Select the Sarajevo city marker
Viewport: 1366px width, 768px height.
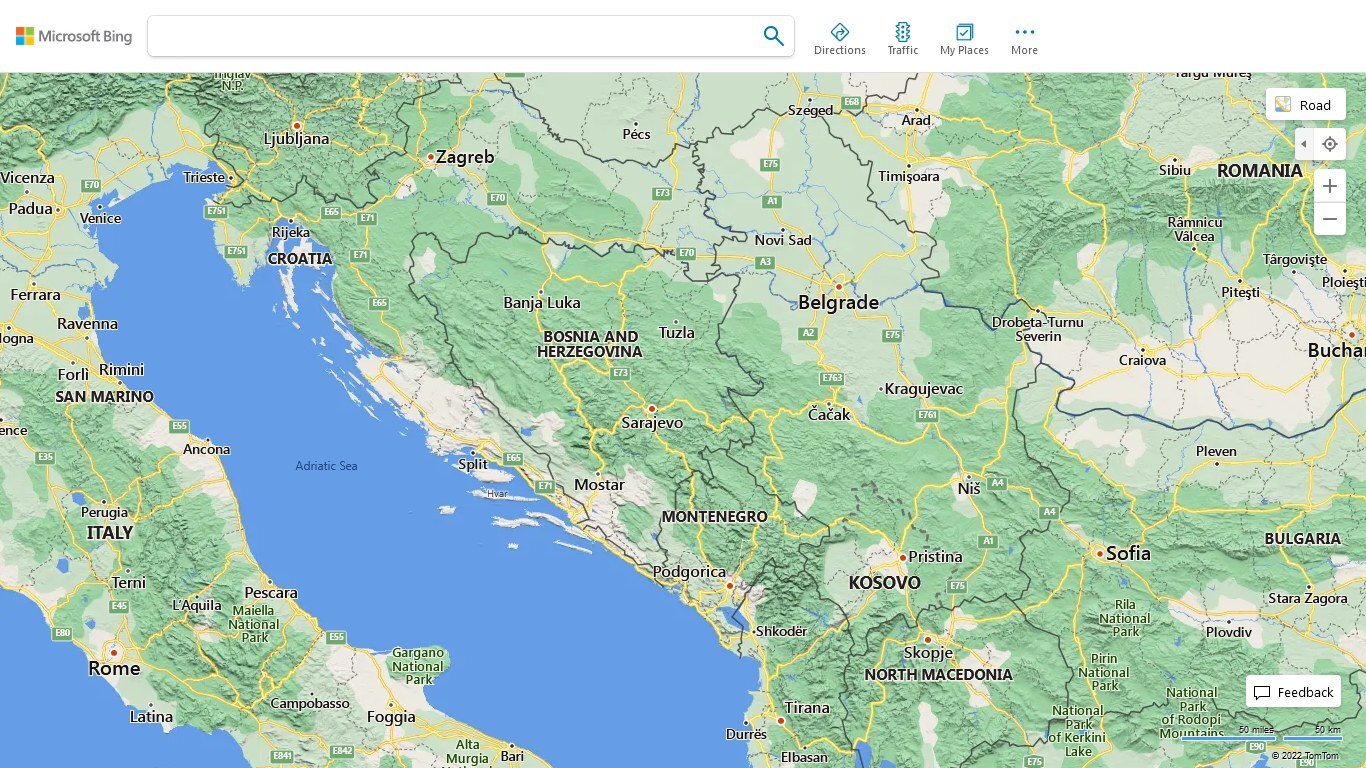651,408
